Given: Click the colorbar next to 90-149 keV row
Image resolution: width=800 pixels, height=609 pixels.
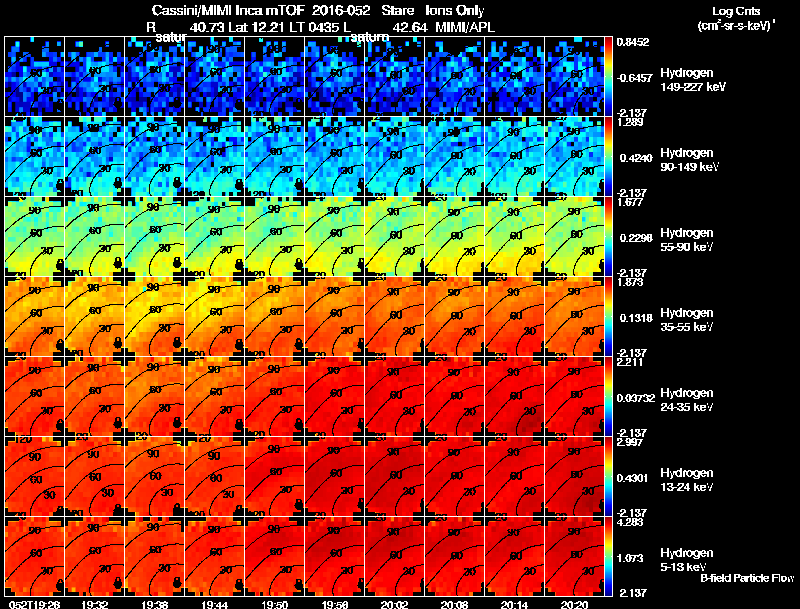Looking at the screenshot, I should click(608, 156).
